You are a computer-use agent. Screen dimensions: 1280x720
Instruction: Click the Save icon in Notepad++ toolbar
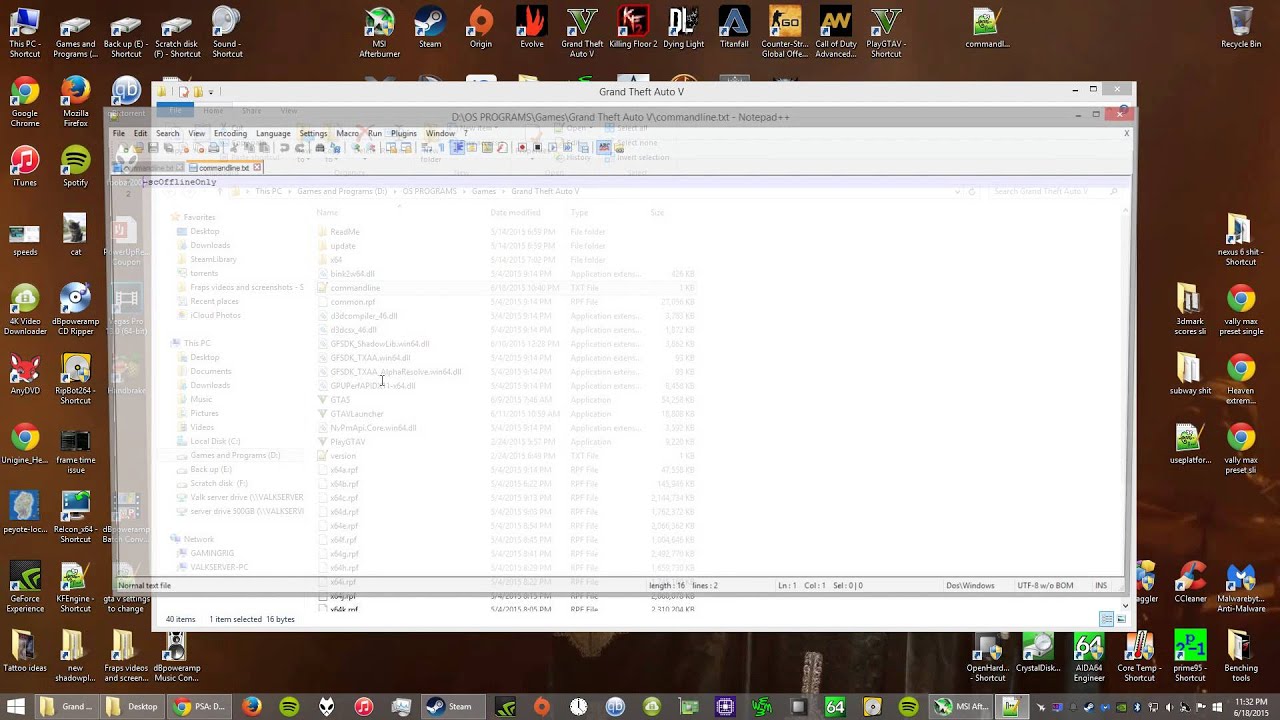[x=153, y=148]
